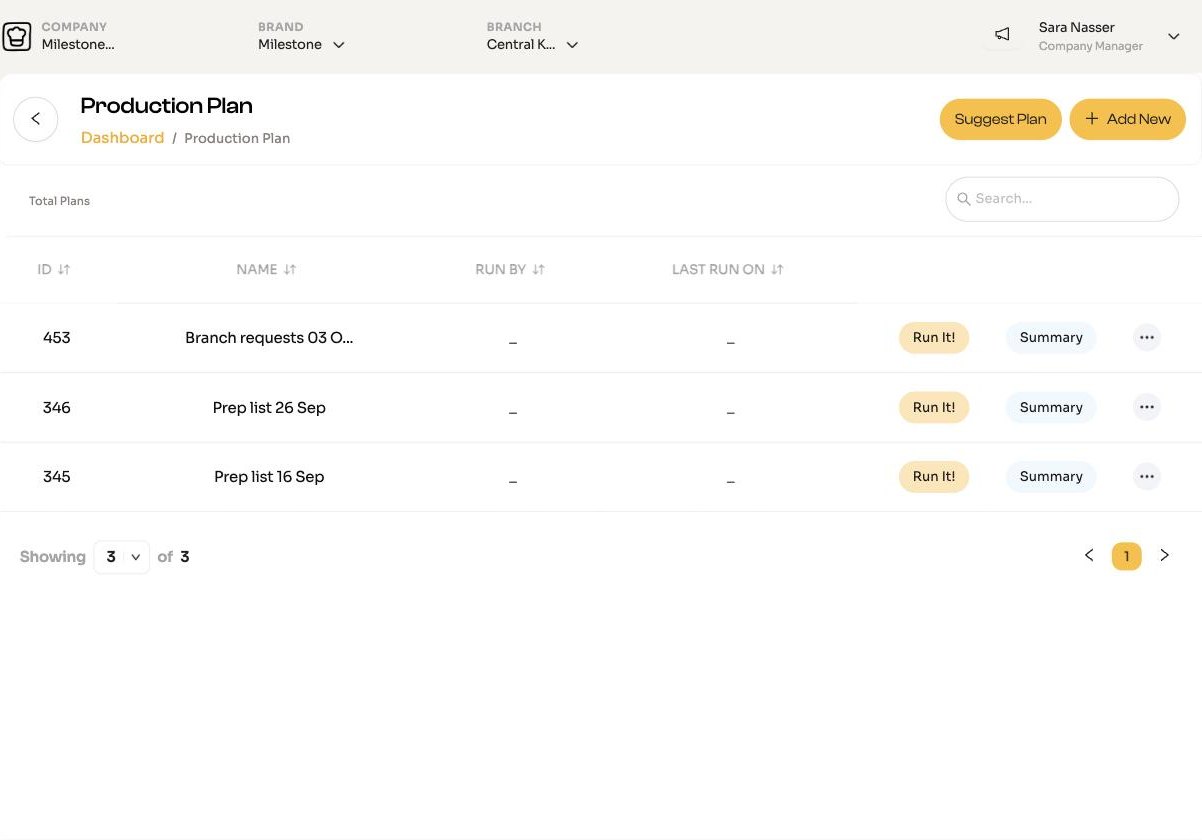Click ID cell 345
The height and width of the screenshot is (840, 1202).
point(57,477)
